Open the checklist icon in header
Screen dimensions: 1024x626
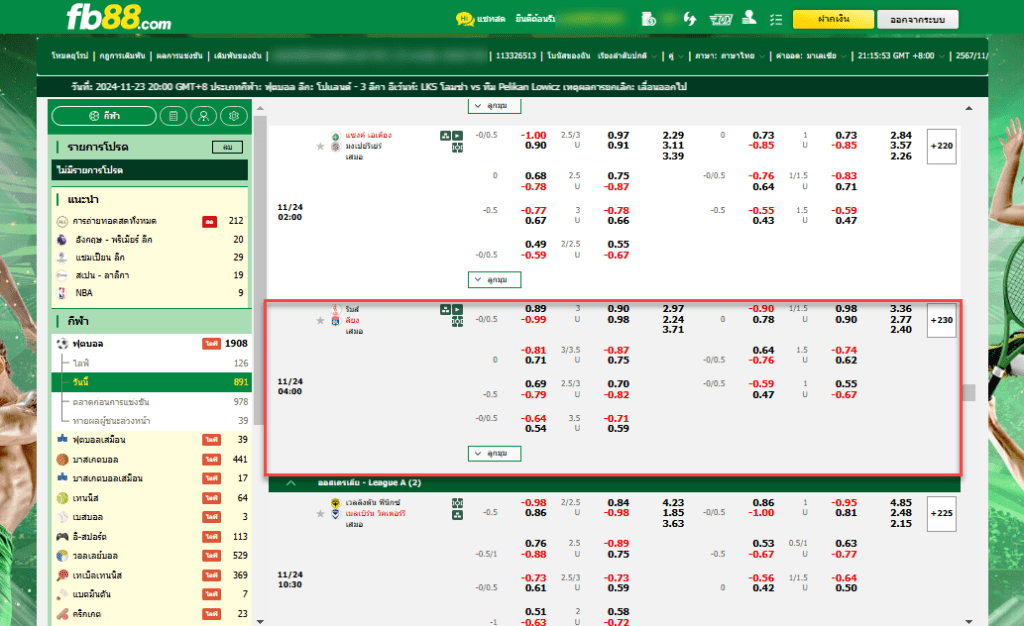[x=776, y=20]
